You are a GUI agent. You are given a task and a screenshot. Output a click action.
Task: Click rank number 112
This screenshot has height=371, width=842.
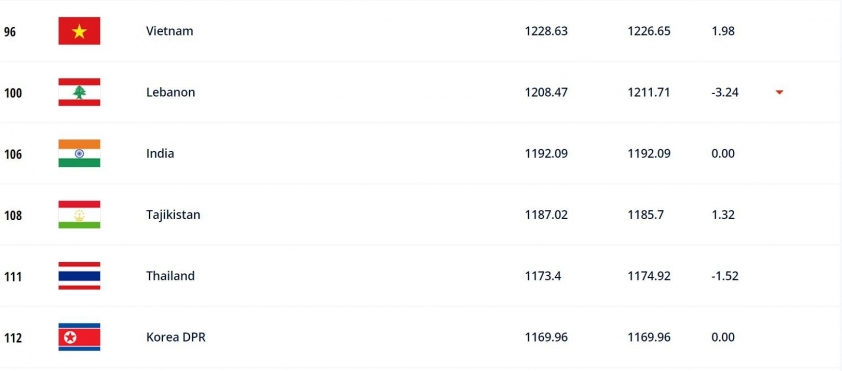[x=13, y=338]
